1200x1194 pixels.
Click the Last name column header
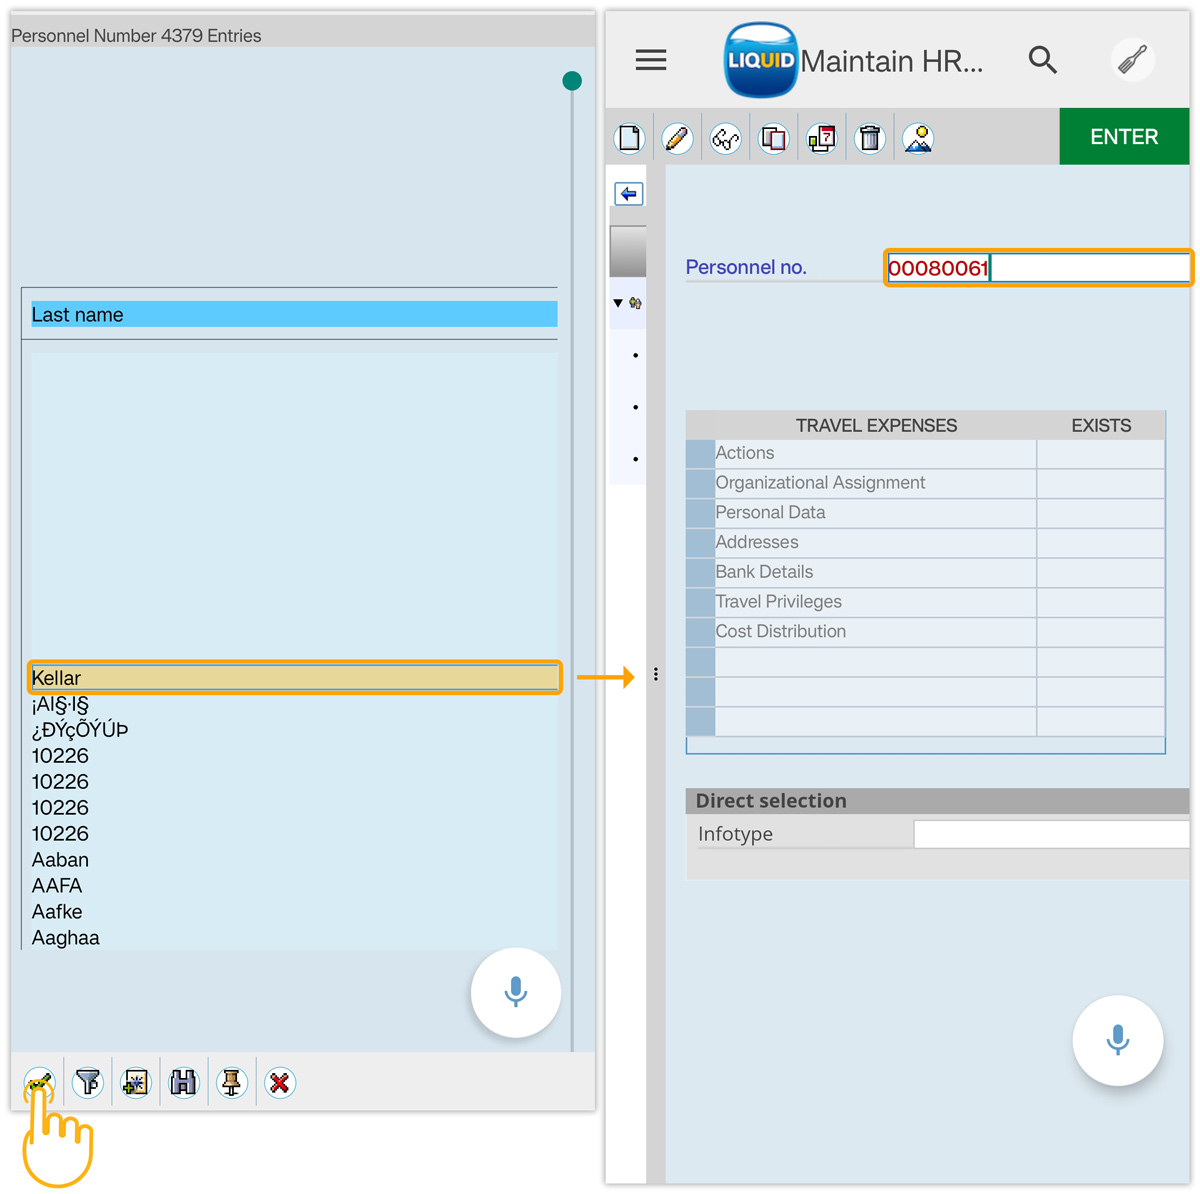(x=294, y=314)
